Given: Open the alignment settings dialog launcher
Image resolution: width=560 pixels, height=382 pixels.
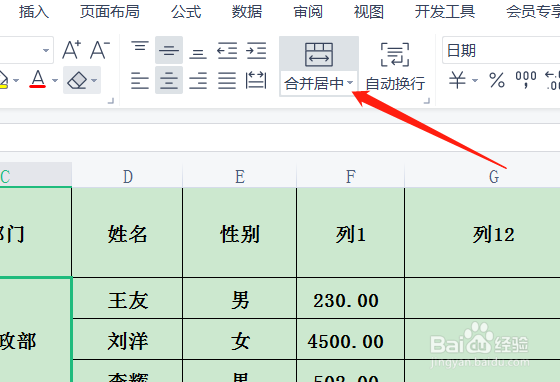Looking at the screenshot, I should point(427,101).
